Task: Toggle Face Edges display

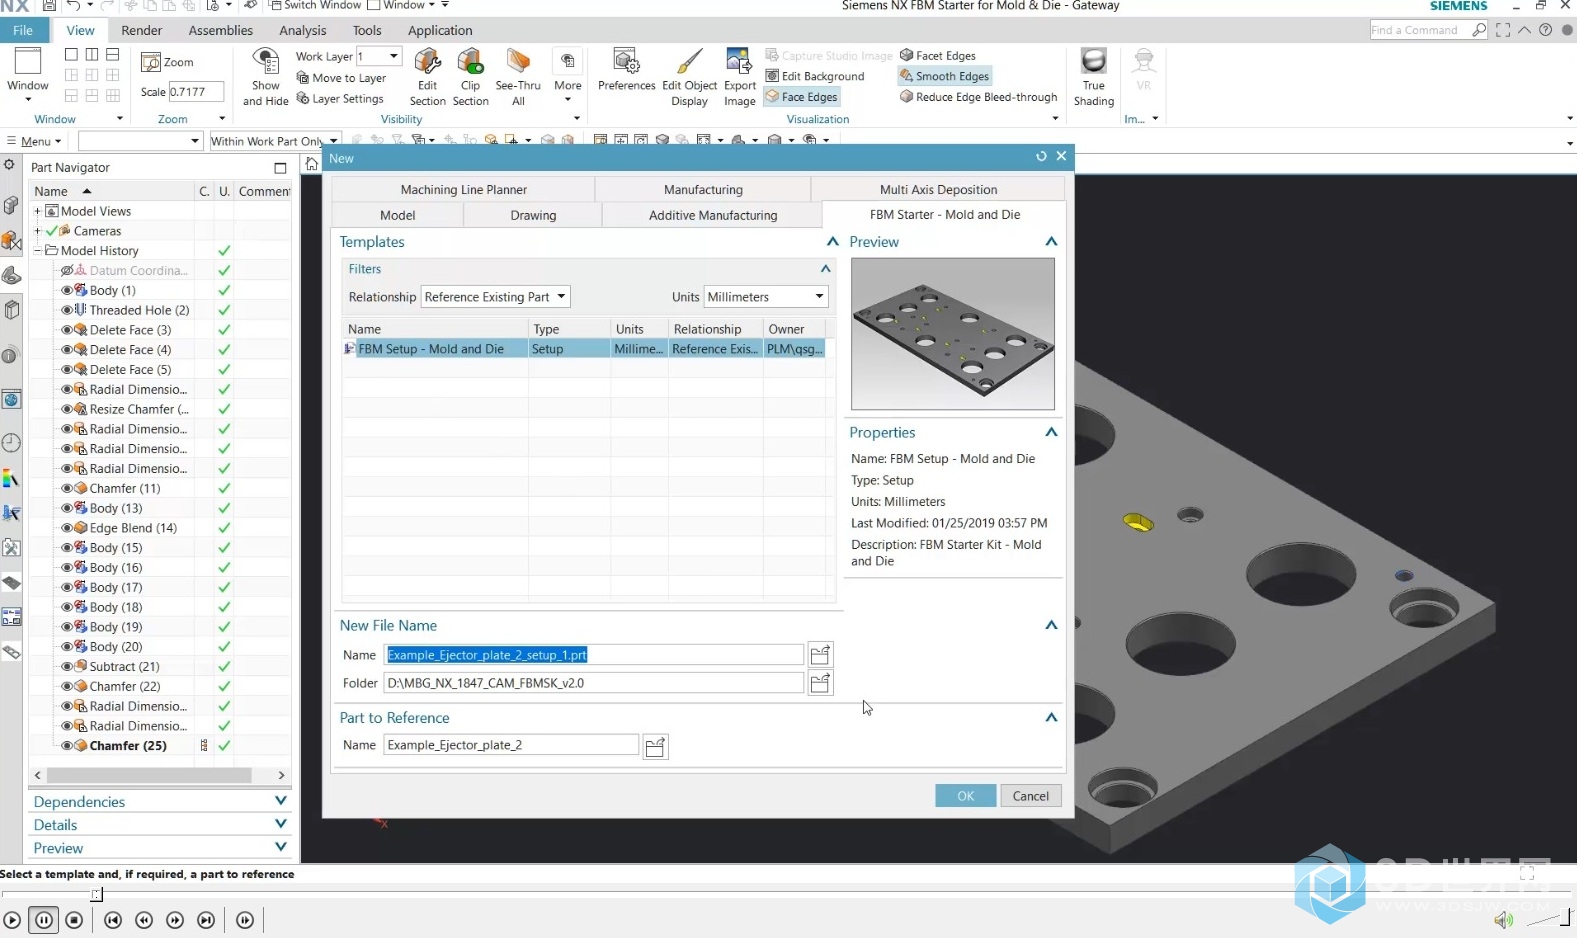Action: coord(802,97)
